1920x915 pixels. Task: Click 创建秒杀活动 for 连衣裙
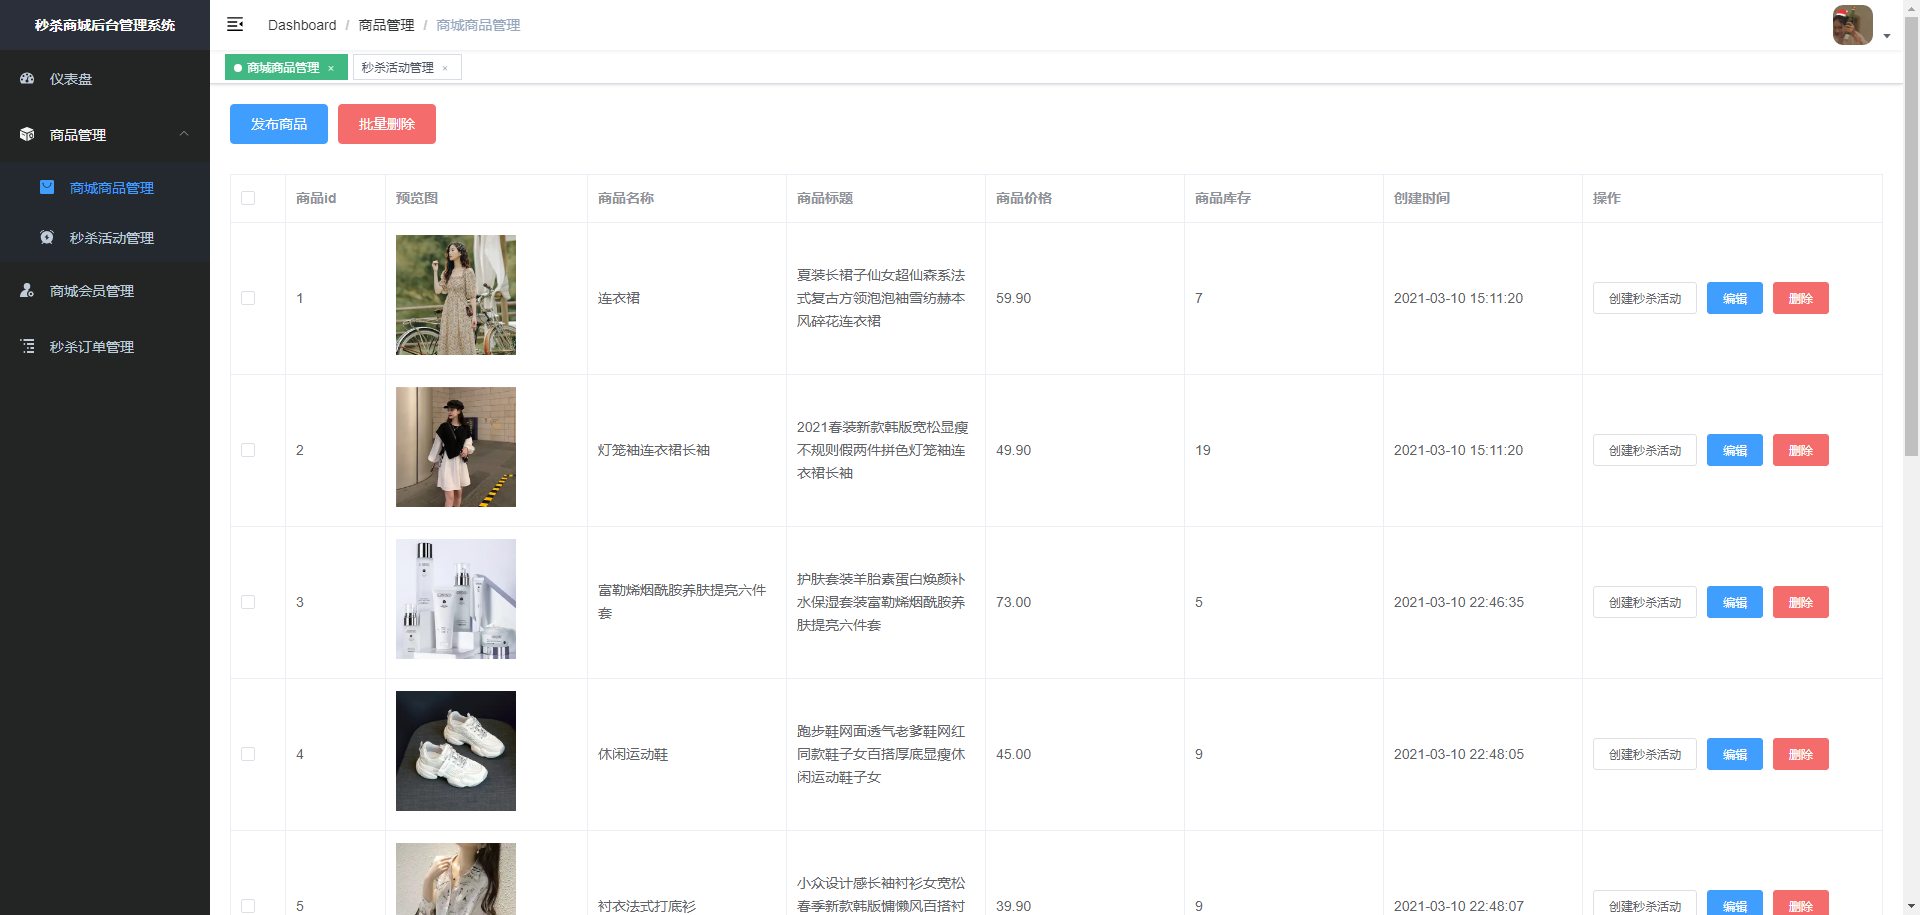1644,298
